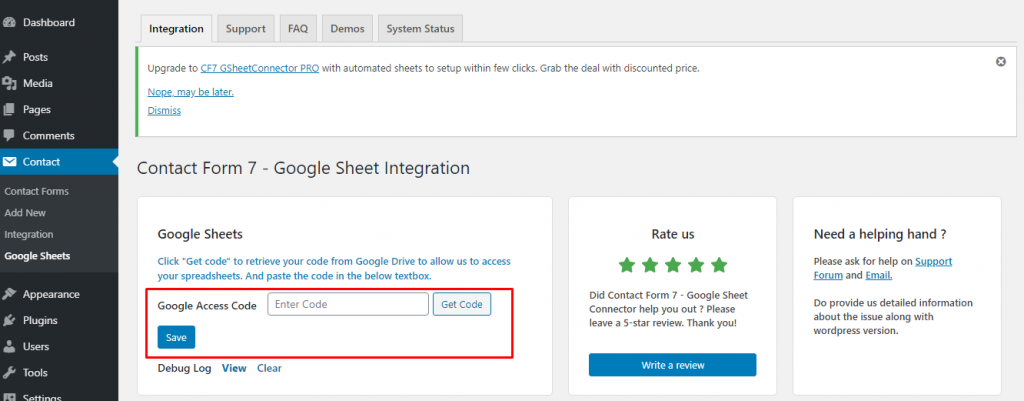This screenshot has height=401, width=1024.
Task: Select the Google Sheets submenu item
Action: [x=37, y=256]
